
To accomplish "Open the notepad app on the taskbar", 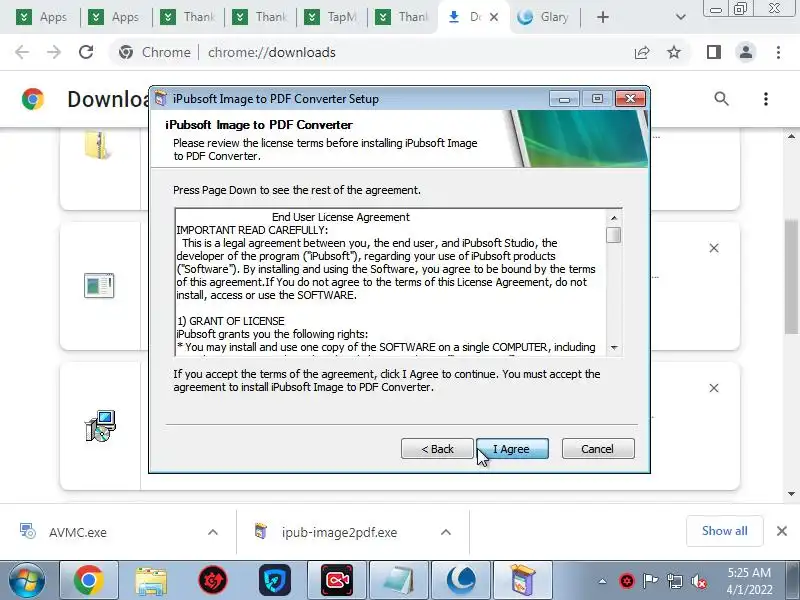I will coord(399,580).
